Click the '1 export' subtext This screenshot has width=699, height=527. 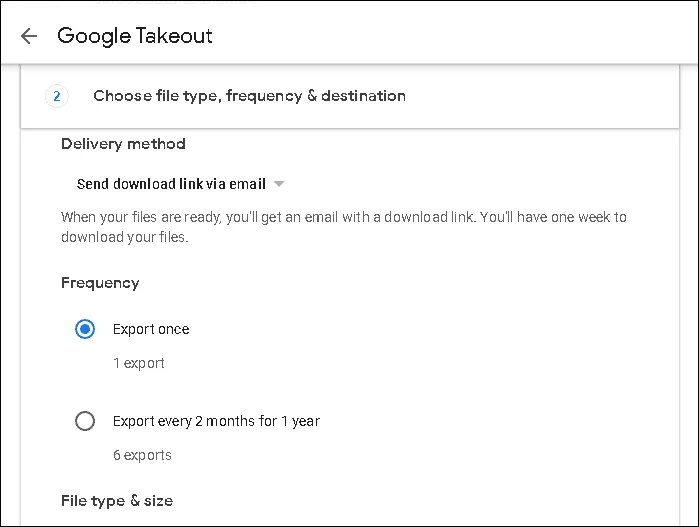[139, 363]
